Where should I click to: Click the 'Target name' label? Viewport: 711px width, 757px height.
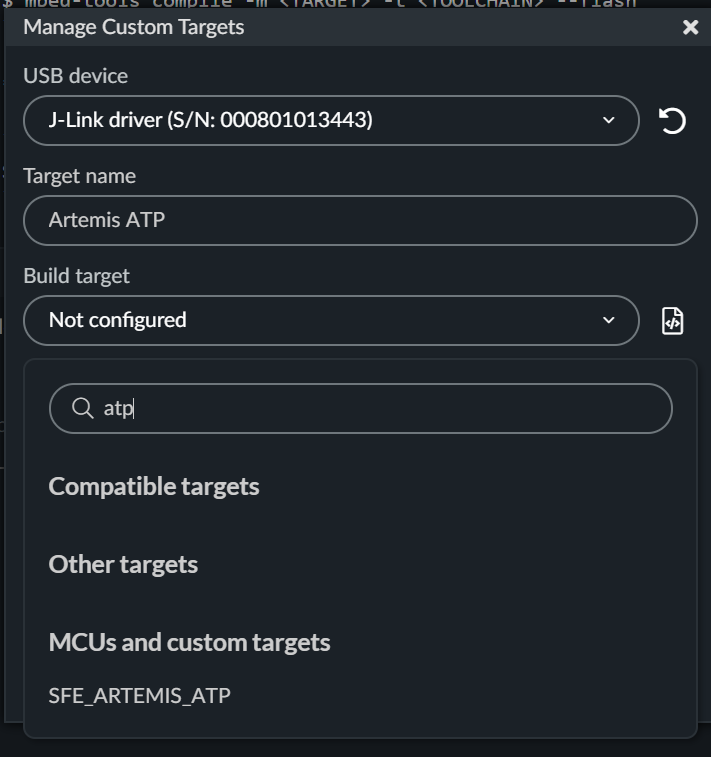tap(79, 176)
